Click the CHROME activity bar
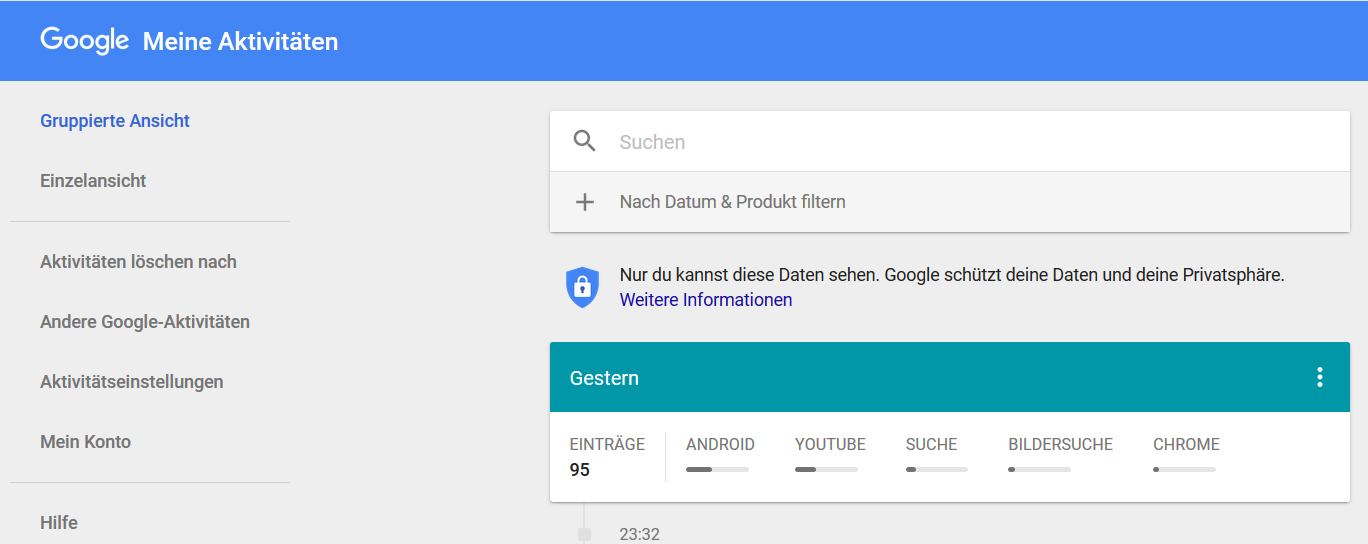 click(1184, 469)
